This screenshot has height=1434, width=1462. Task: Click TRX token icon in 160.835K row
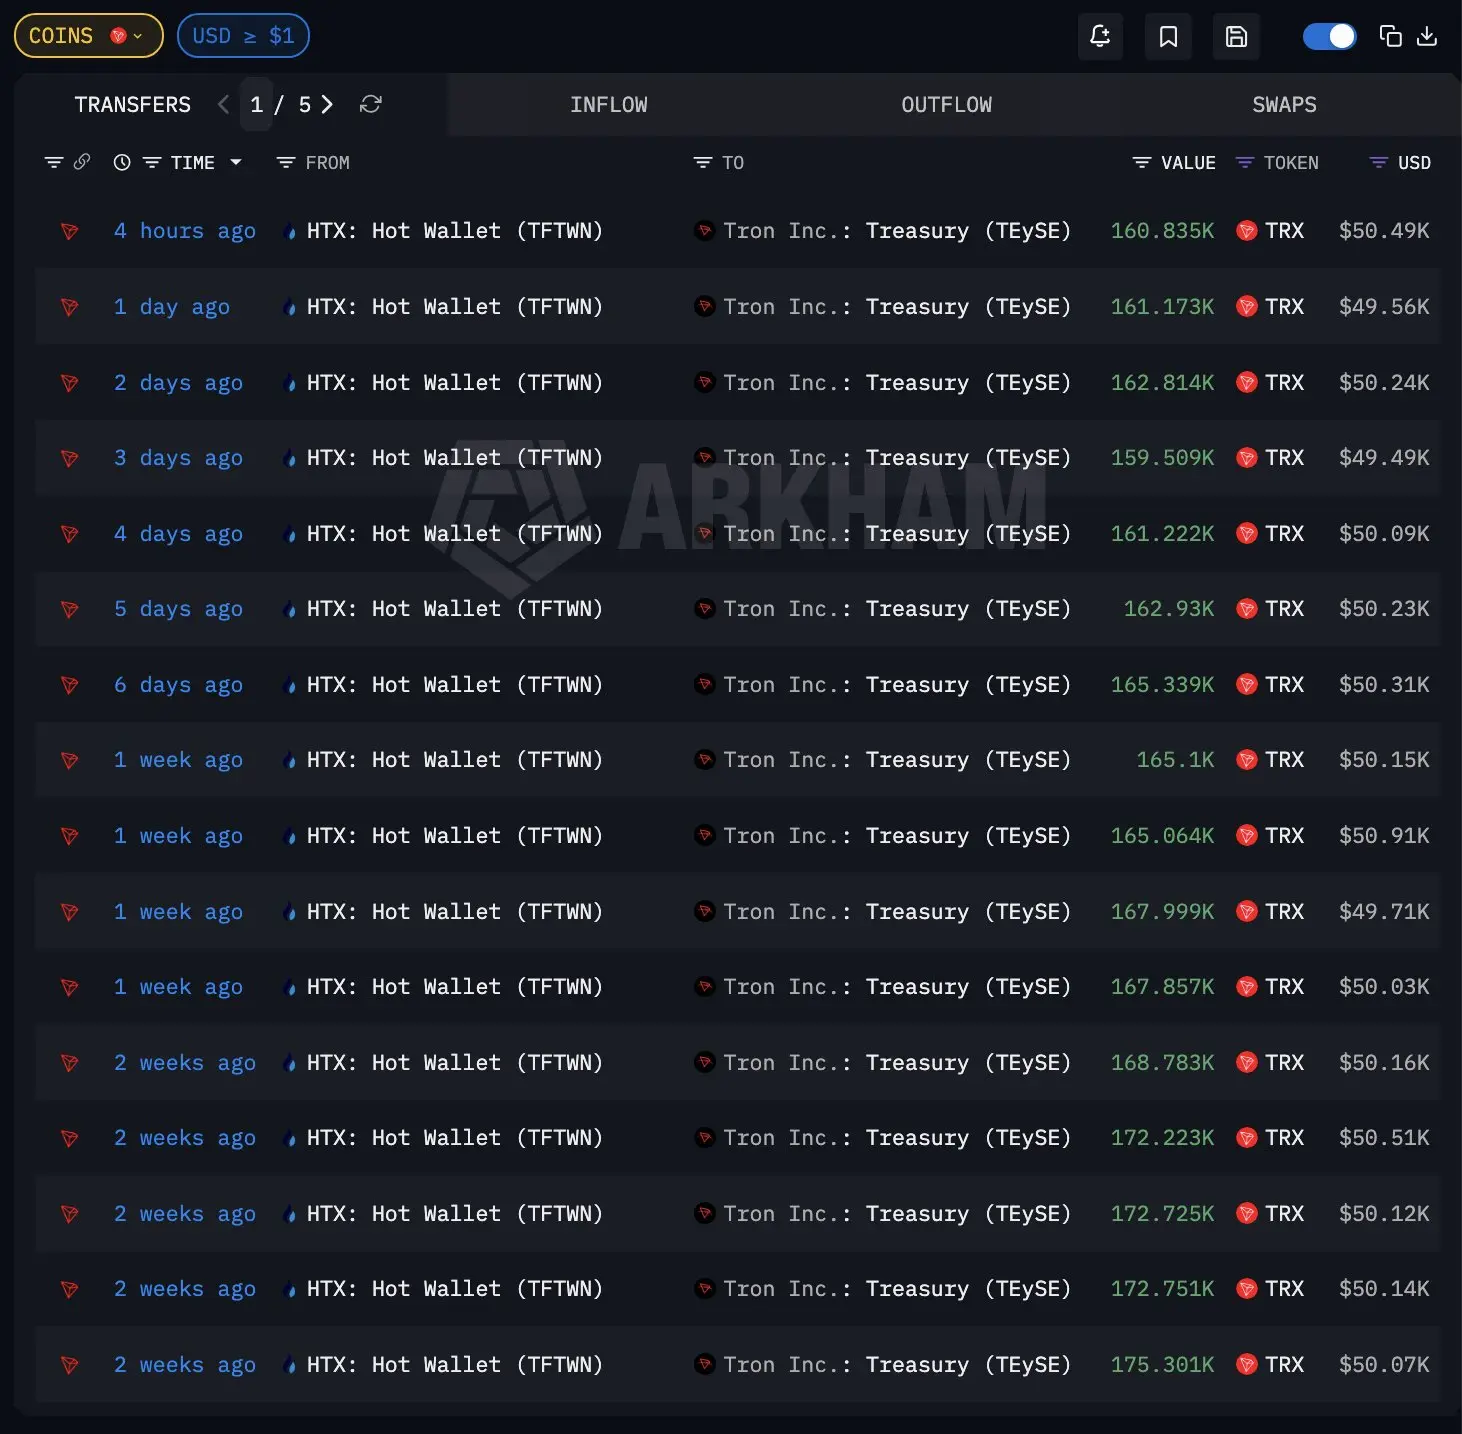[x=1247, y=231]
